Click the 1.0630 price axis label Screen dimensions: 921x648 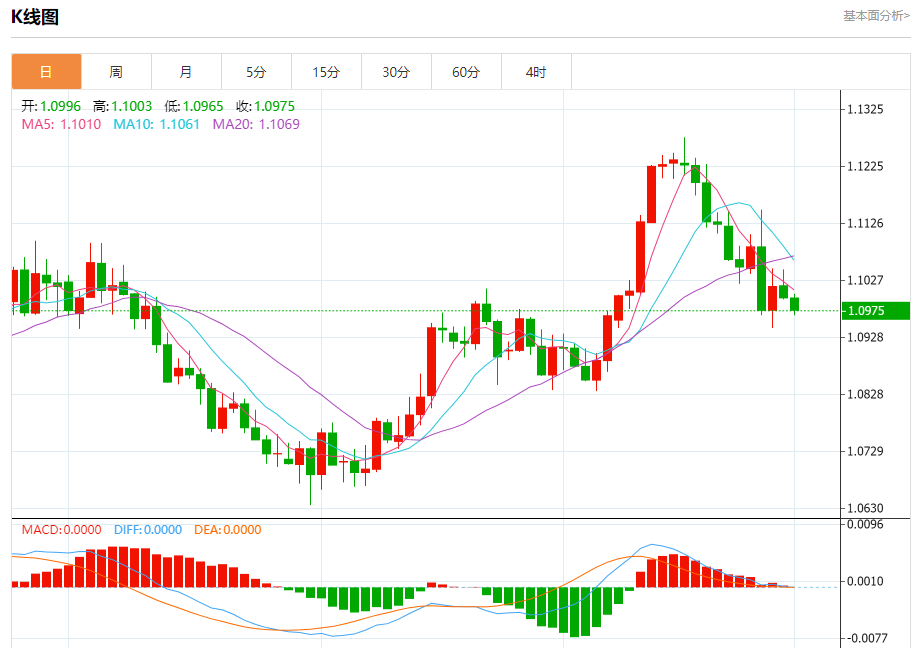point(865,508)
